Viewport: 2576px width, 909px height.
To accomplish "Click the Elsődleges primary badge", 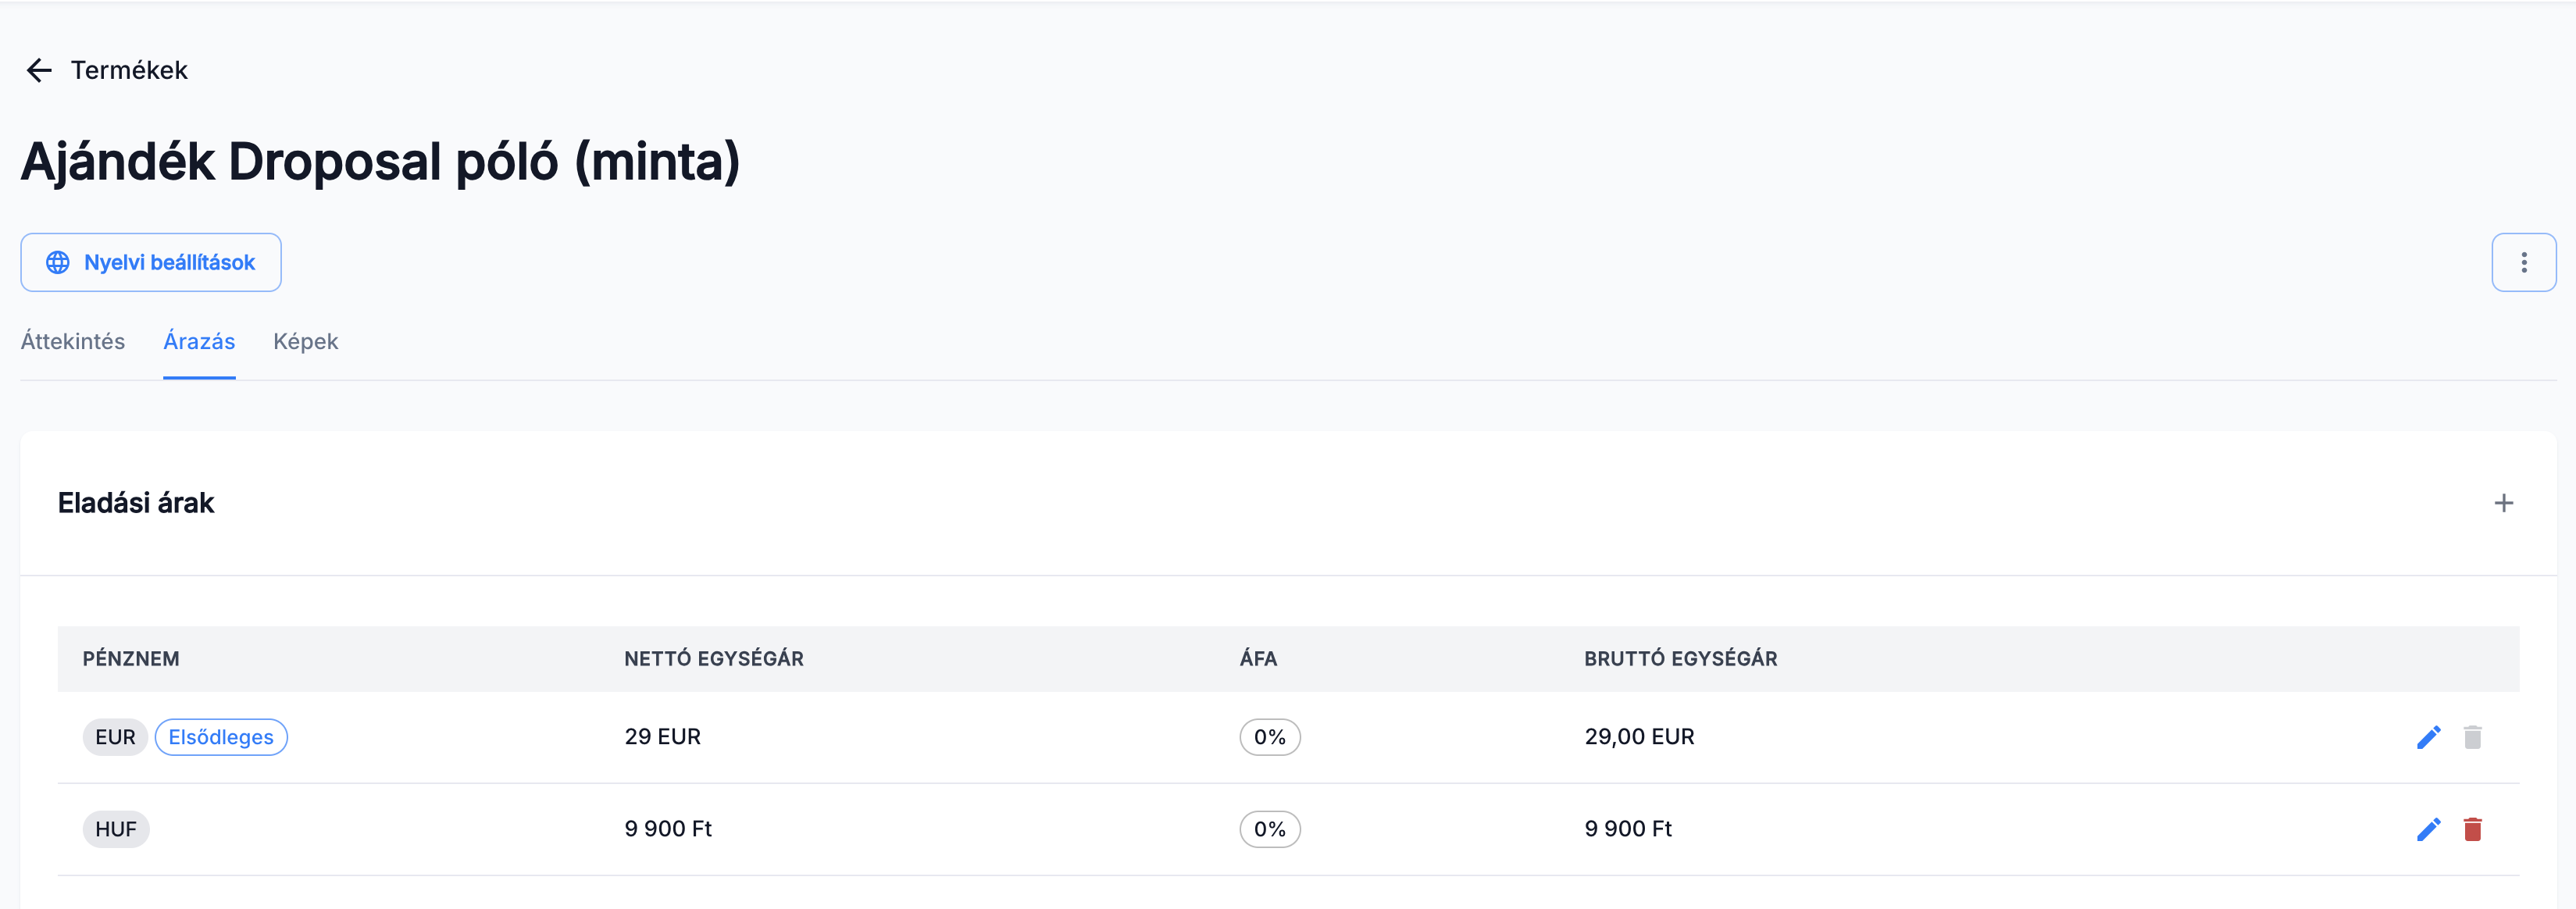I will point(221,737).
